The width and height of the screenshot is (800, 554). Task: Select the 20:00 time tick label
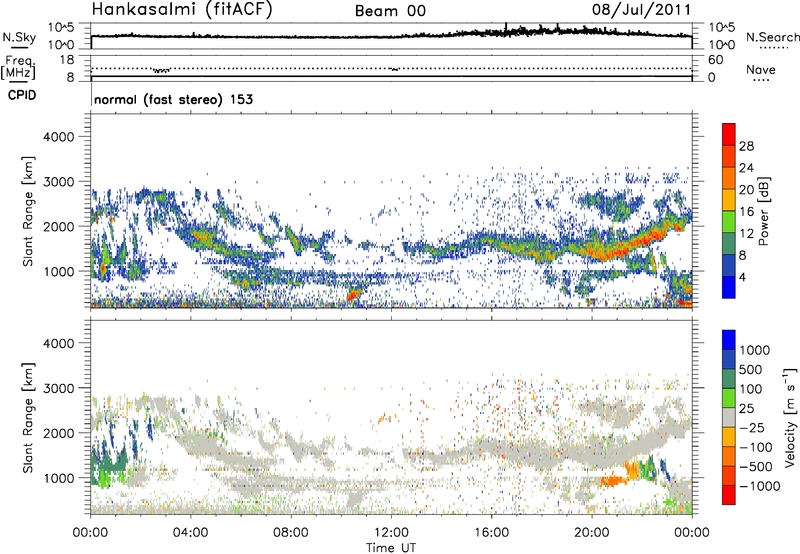point(591,533)
